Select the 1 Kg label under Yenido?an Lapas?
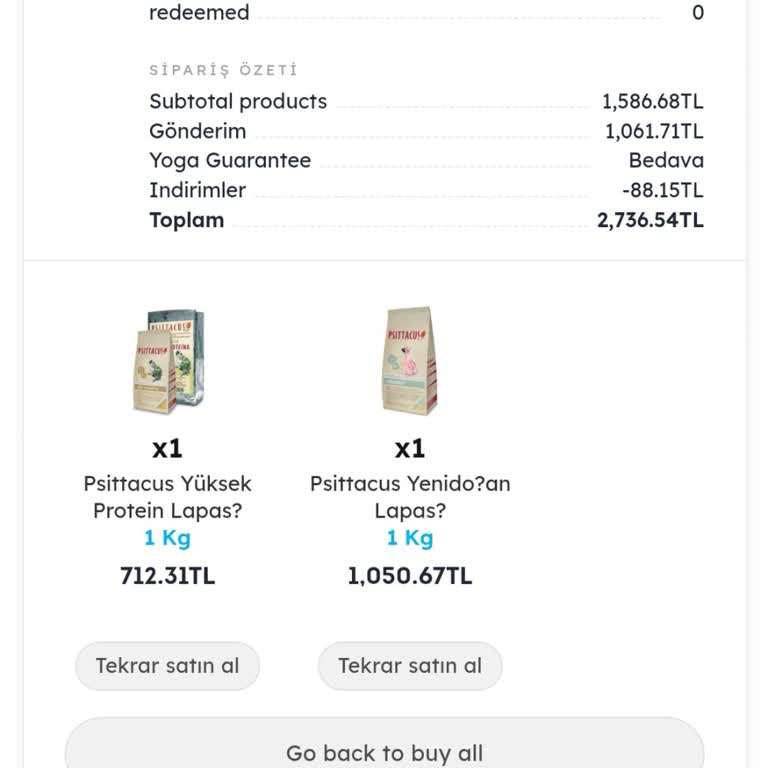This screenshot has height=768, width=768. (x=410, y=538)
